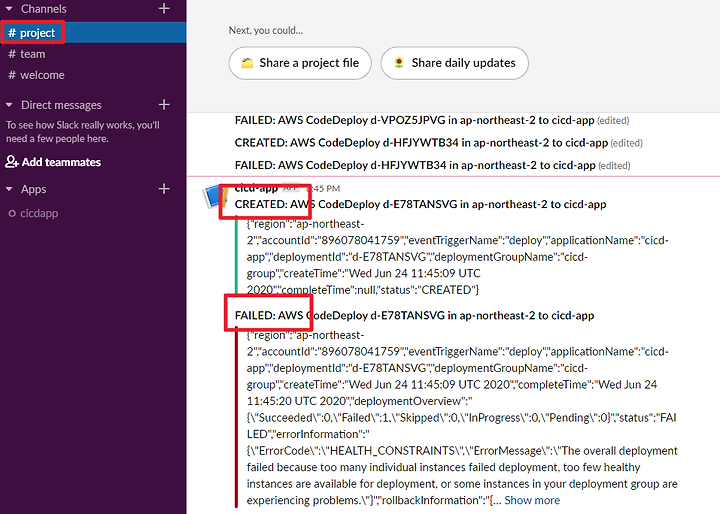Click the Apps section label

(34, 189)
